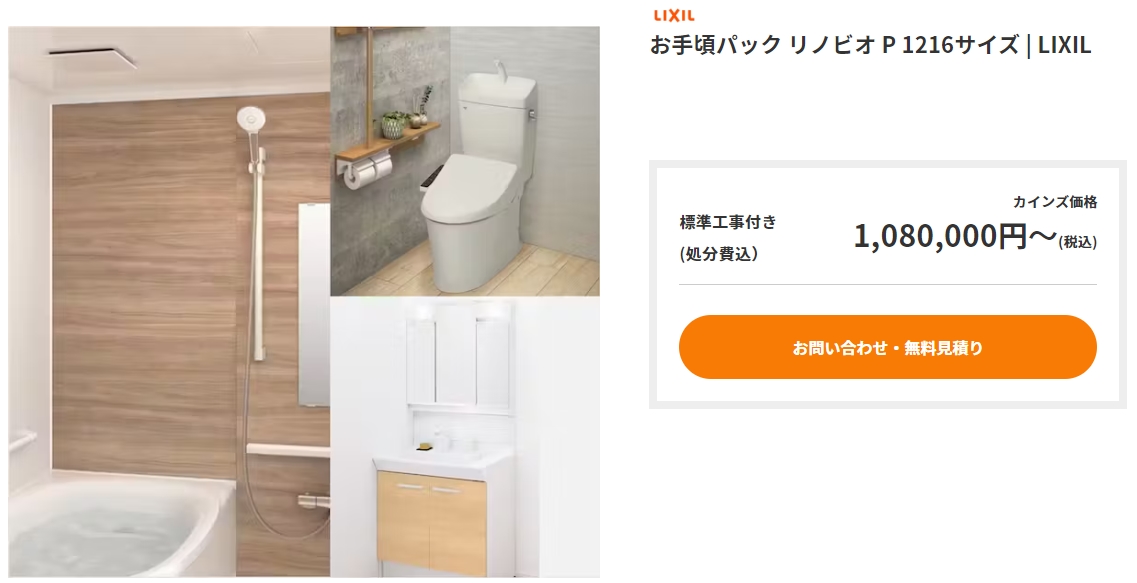The width and height of the screenshot is (1137, 583).
Task: Select the toilet room photo
Action: click(x=465, y=161)
